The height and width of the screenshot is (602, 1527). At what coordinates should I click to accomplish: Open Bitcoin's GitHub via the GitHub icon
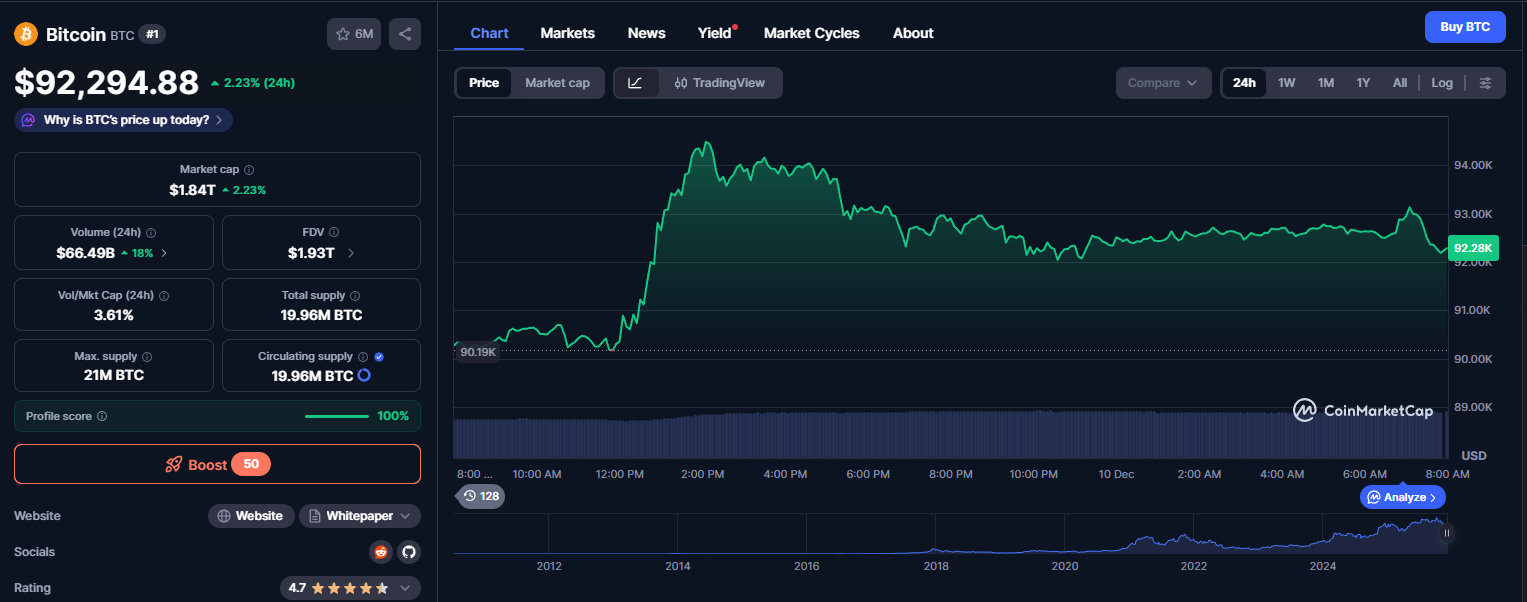click(408, 551)
